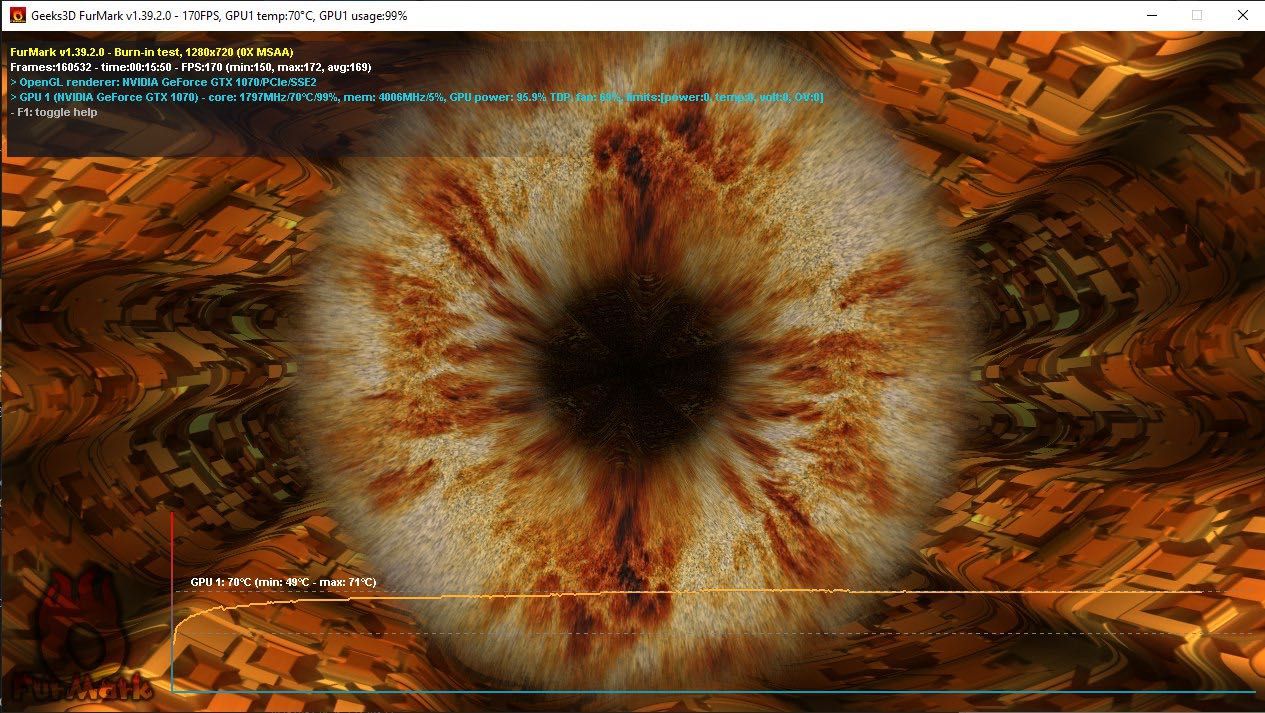
Task: Click the 'F1: toggle help' hint
Action: point(53,112)
